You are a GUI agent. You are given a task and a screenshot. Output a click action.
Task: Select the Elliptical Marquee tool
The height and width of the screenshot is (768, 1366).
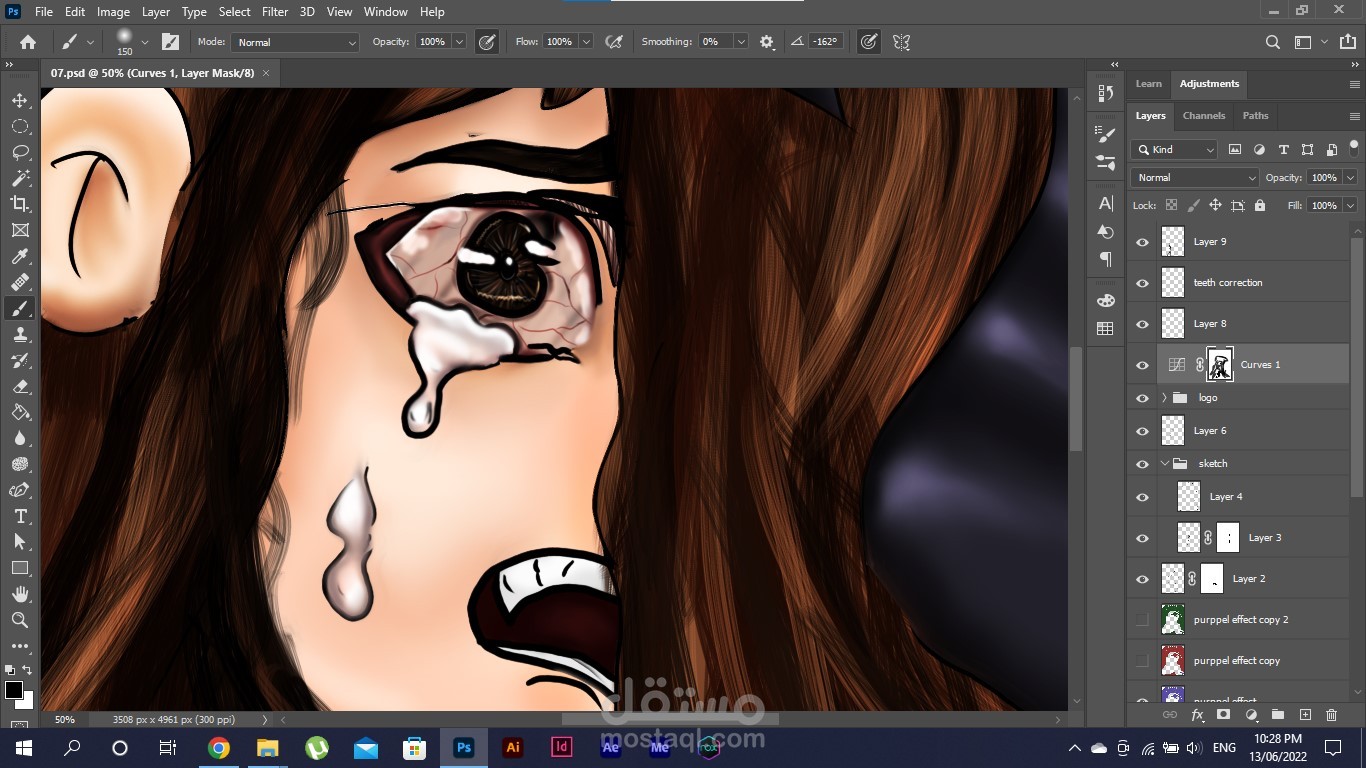20,126
